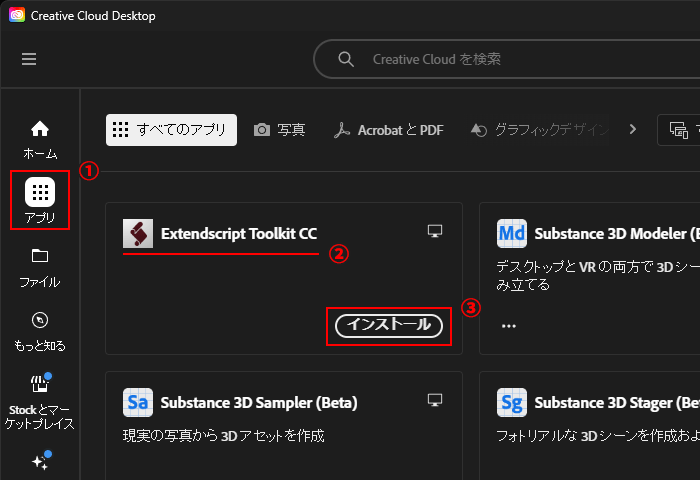Click the インストール button for Extendscript Toolkit
This screenshot has width=700, height=480.
pos(389,326)
